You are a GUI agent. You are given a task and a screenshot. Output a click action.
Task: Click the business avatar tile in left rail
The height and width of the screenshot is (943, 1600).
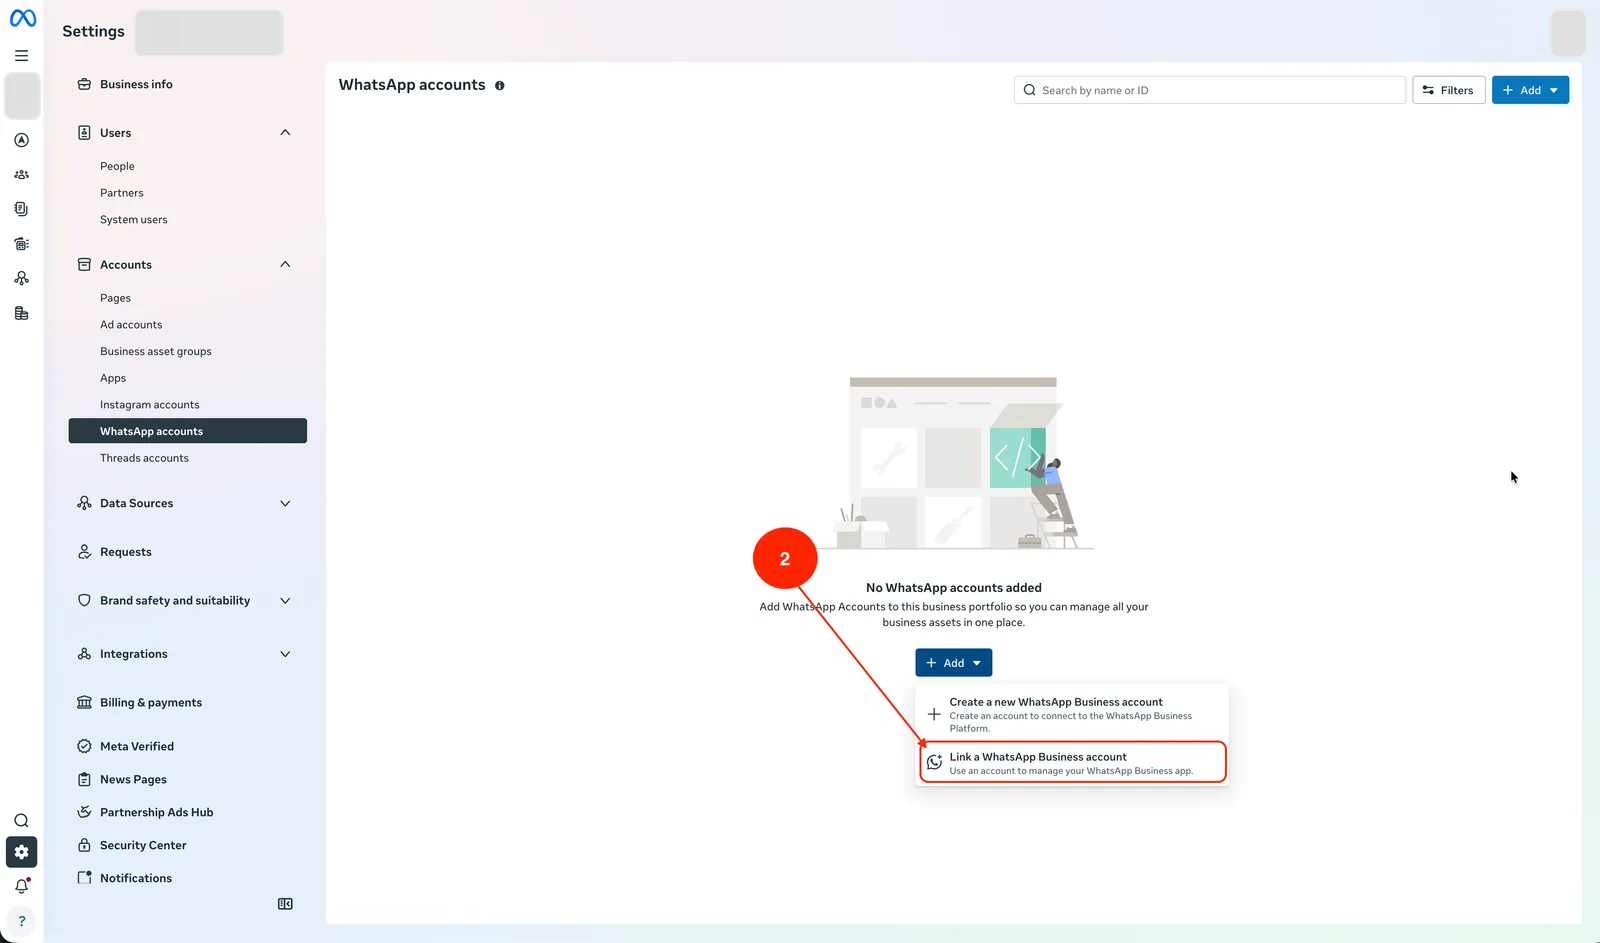point(22,96)
